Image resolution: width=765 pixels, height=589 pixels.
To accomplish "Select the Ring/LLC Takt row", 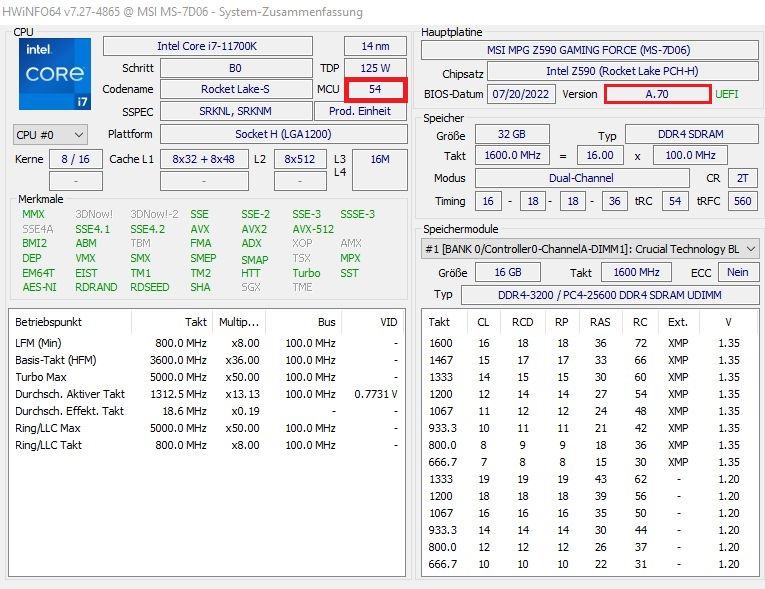I will tap(207, 445).
